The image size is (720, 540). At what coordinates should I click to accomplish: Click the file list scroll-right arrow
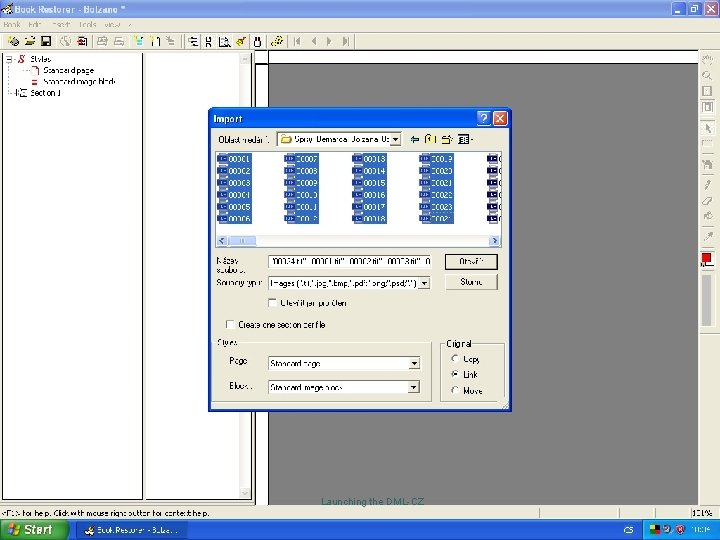495,241
